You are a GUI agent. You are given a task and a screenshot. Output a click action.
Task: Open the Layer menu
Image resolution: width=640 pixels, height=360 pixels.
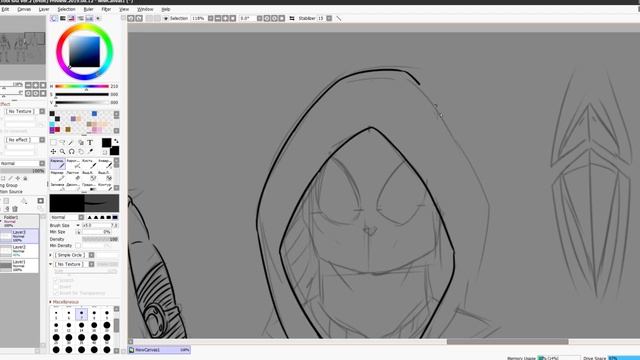pyautogui.click(x=44, y=9)
